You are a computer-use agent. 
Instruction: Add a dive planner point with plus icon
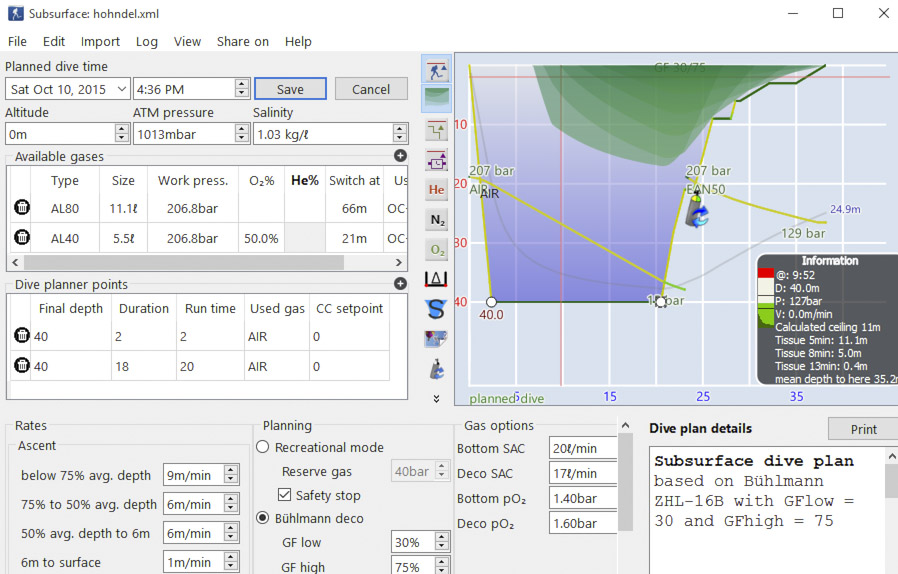tap(400, 284)
